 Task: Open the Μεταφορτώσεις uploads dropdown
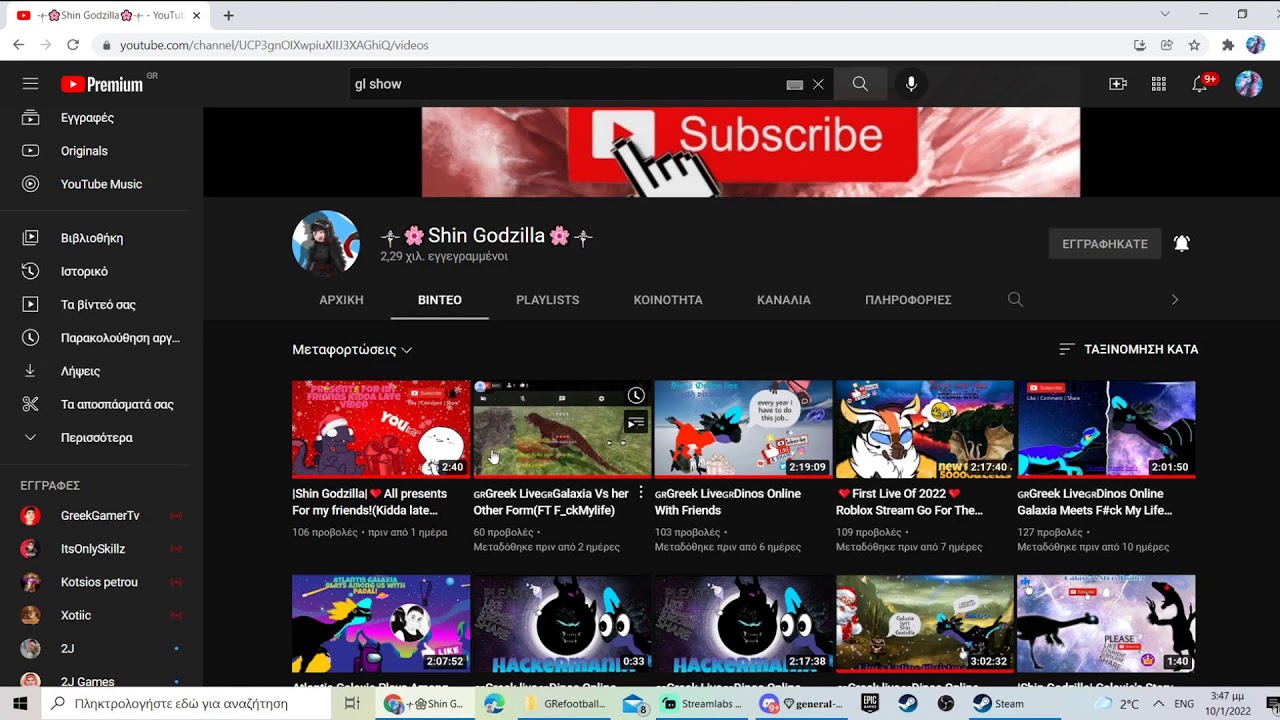coord(352,350)
